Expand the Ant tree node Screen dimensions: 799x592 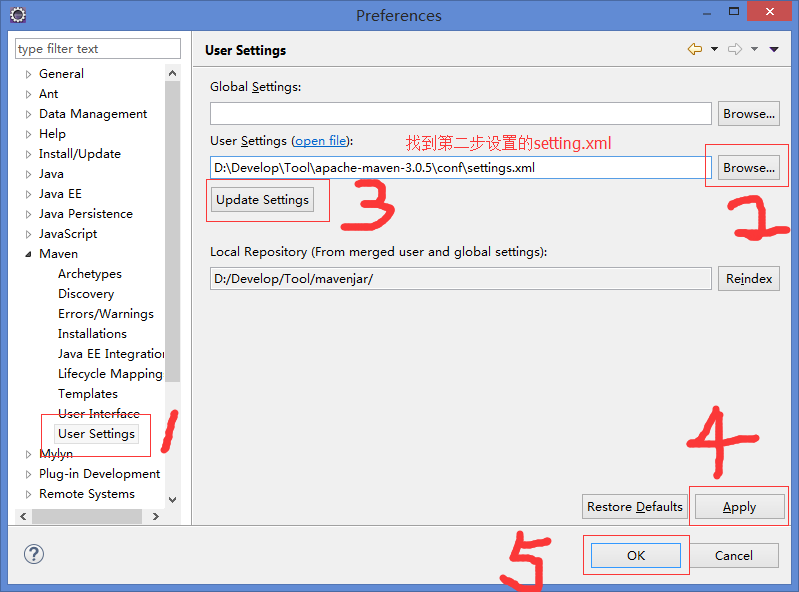tap(28, 94)
